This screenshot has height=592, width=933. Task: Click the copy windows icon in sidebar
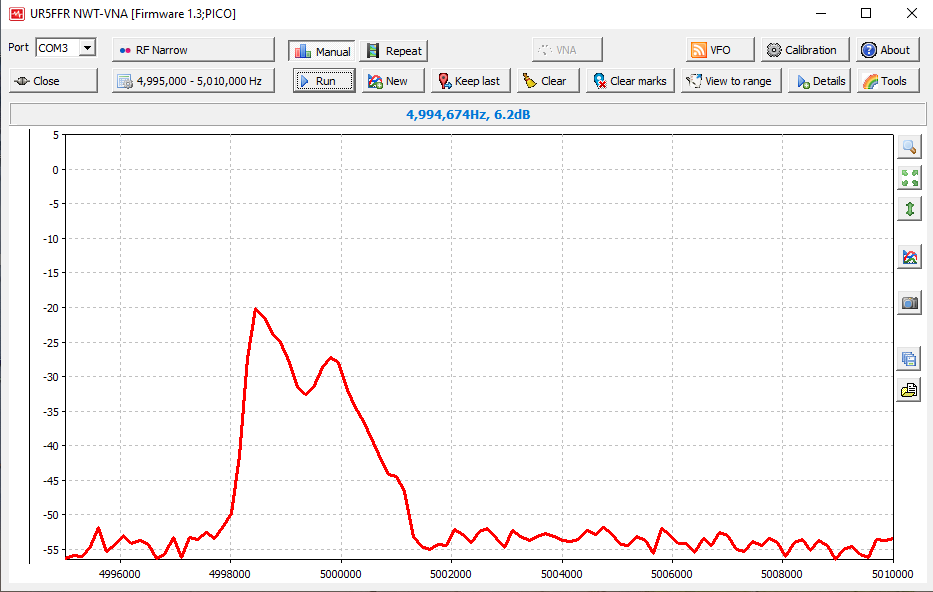pyautogui.click(x=909, y=359)
